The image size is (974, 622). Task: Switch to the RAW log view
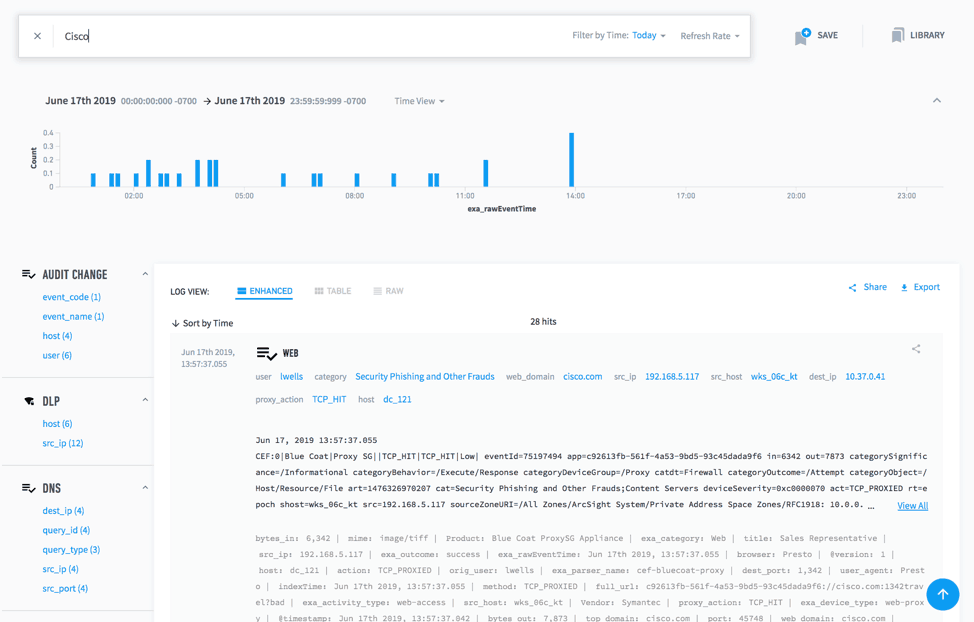[x=388, y=291]
